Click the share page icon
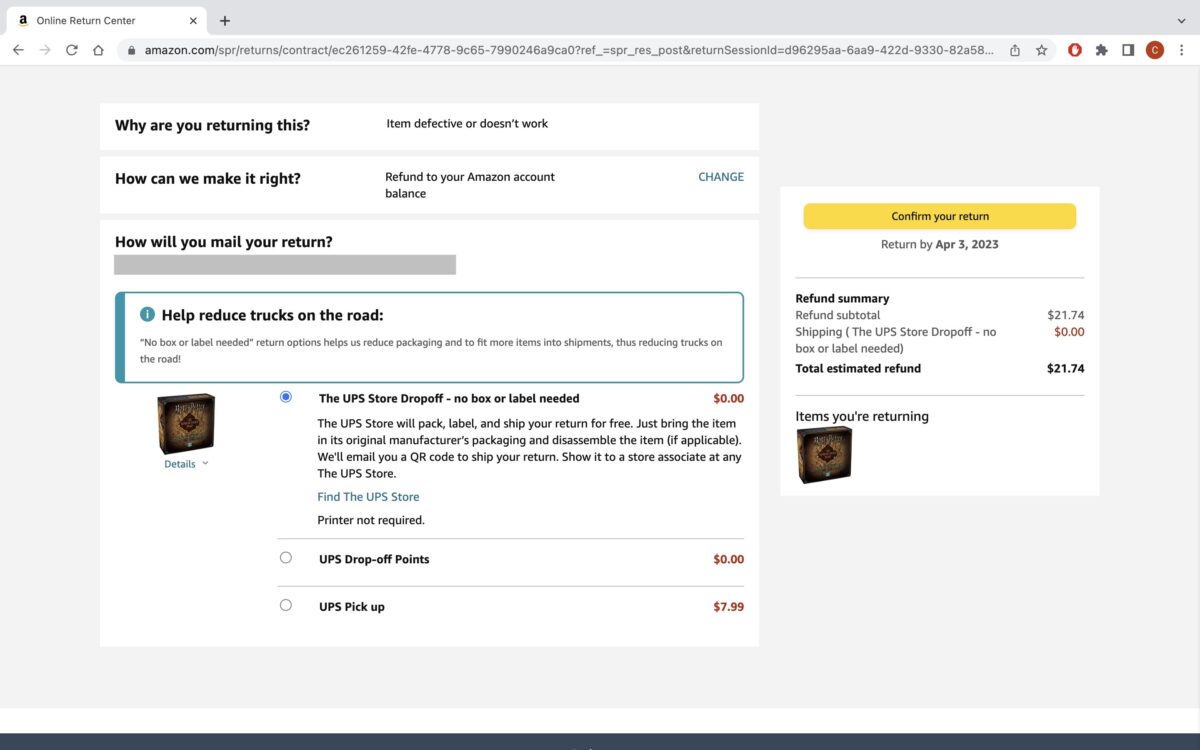The image size is (1200, 750). coord(1015,50)
